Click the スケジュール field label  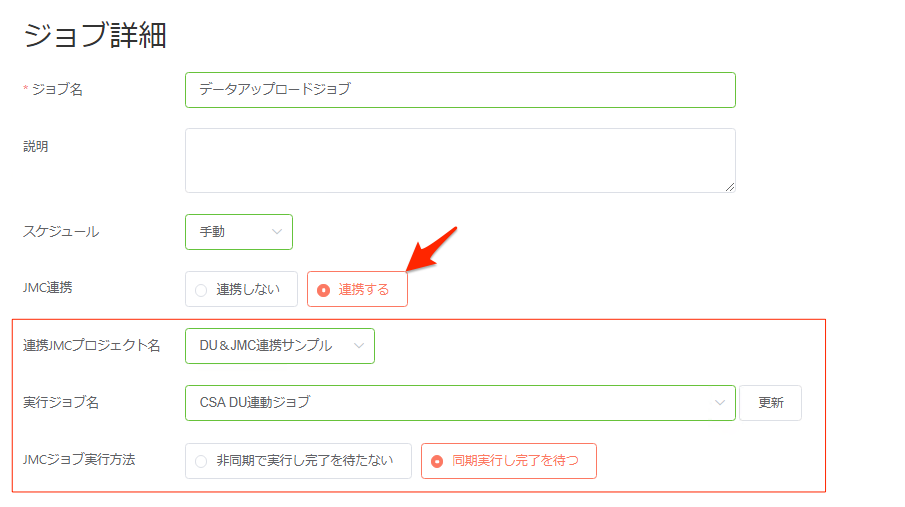tap(61, 231)
